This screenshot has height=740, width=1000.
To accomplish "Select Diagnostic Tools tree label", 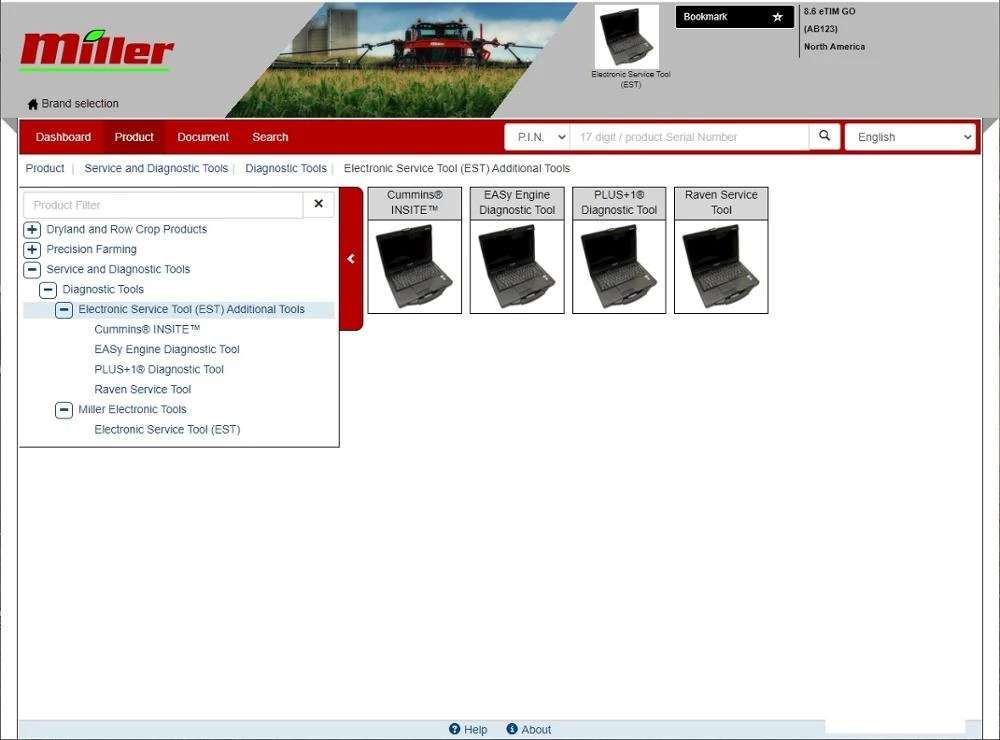I will point(103,289).
